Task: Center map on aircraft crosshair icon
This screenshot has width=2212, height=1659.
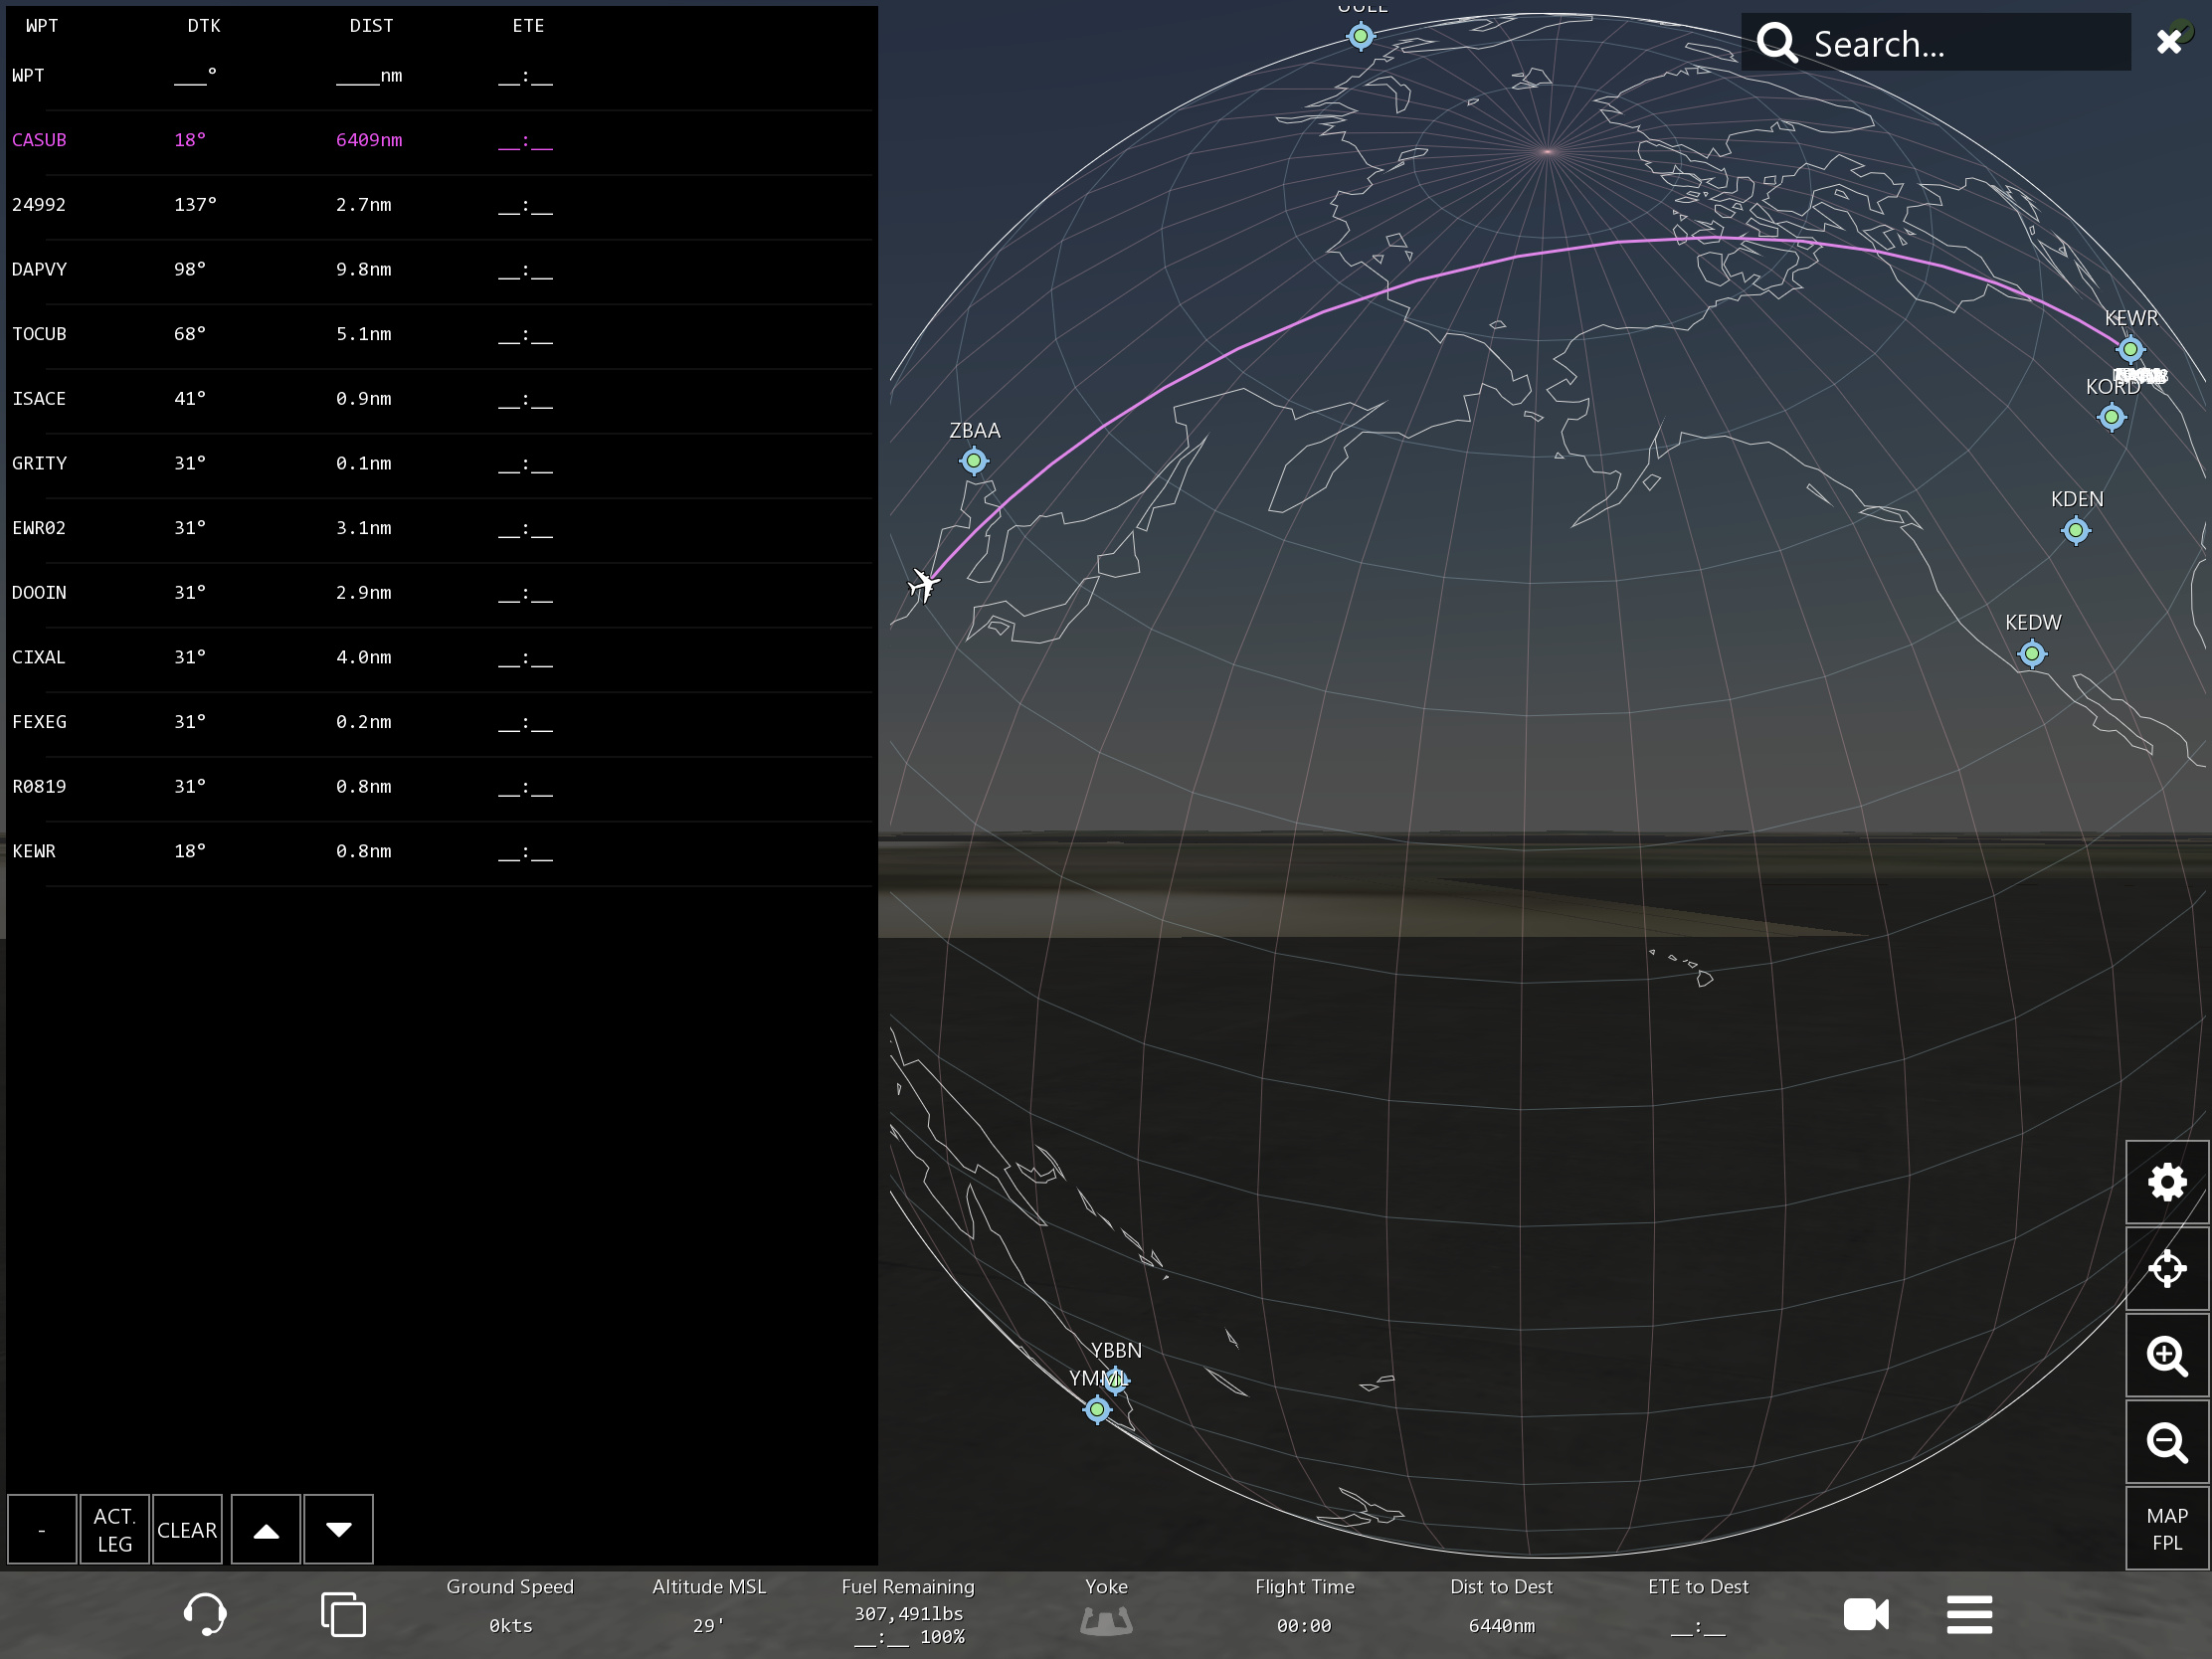Action: click(2166, 1268)
